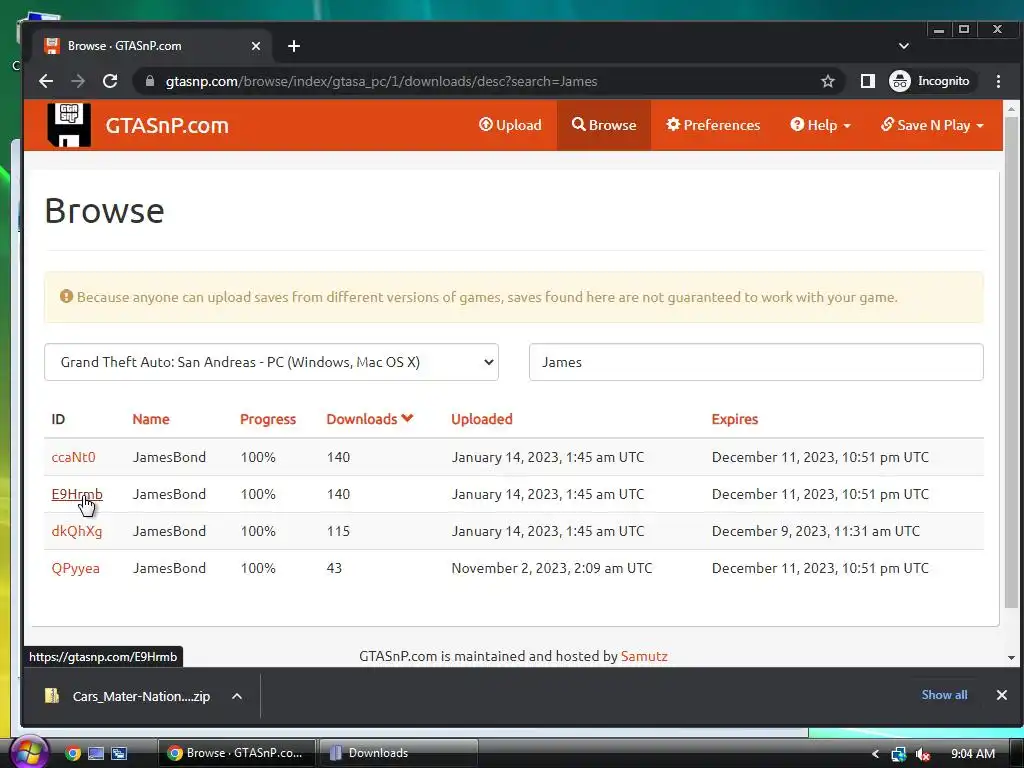Open the Upload page
The width and height of the screenshot is (1024, 768).
click(511, 125)
